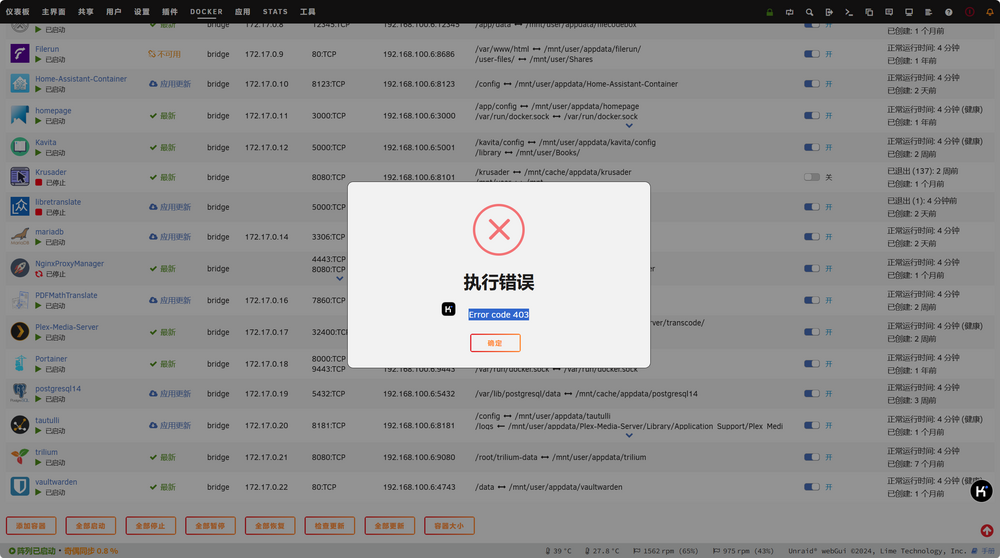Open the 应用 menu tab
Viewport: 1000px width, 558px height.
[242, 11]
